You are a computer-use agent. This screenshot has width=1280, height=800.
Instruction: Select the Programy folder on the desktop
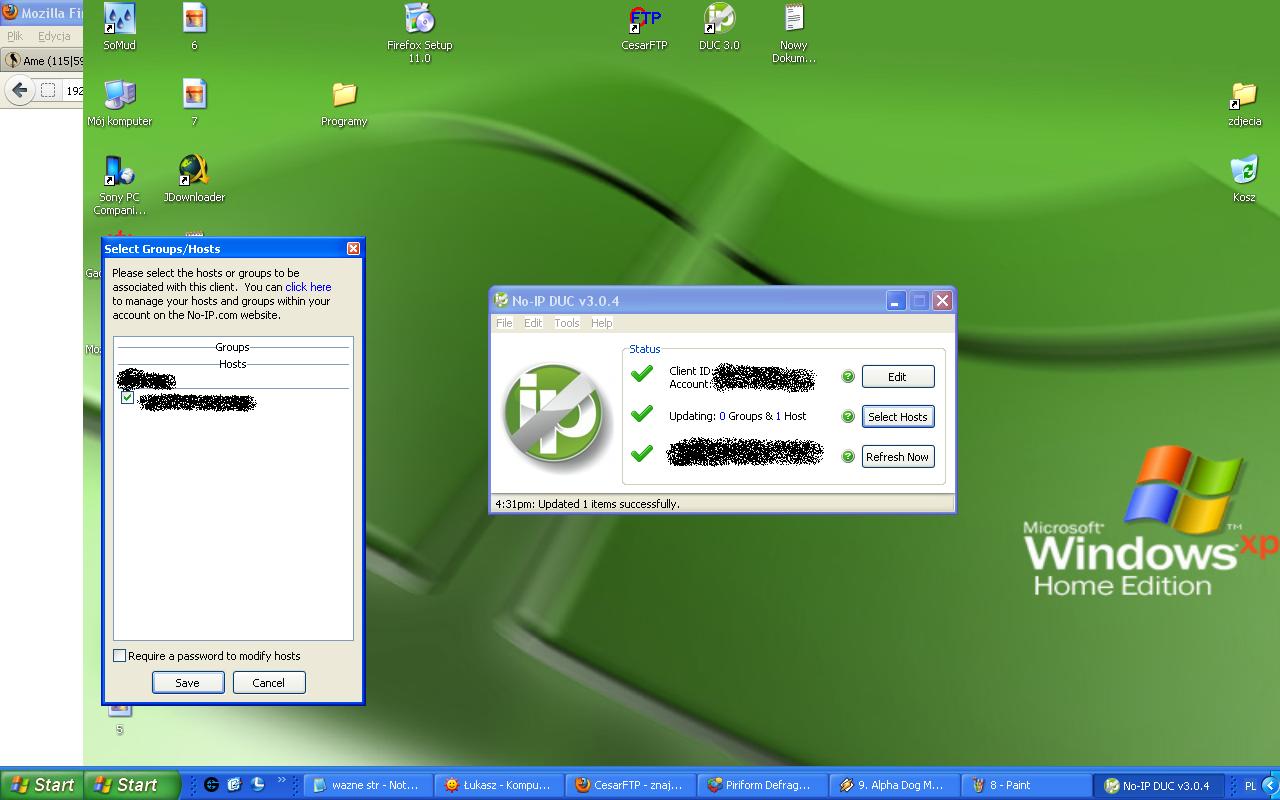click(344, 103)
